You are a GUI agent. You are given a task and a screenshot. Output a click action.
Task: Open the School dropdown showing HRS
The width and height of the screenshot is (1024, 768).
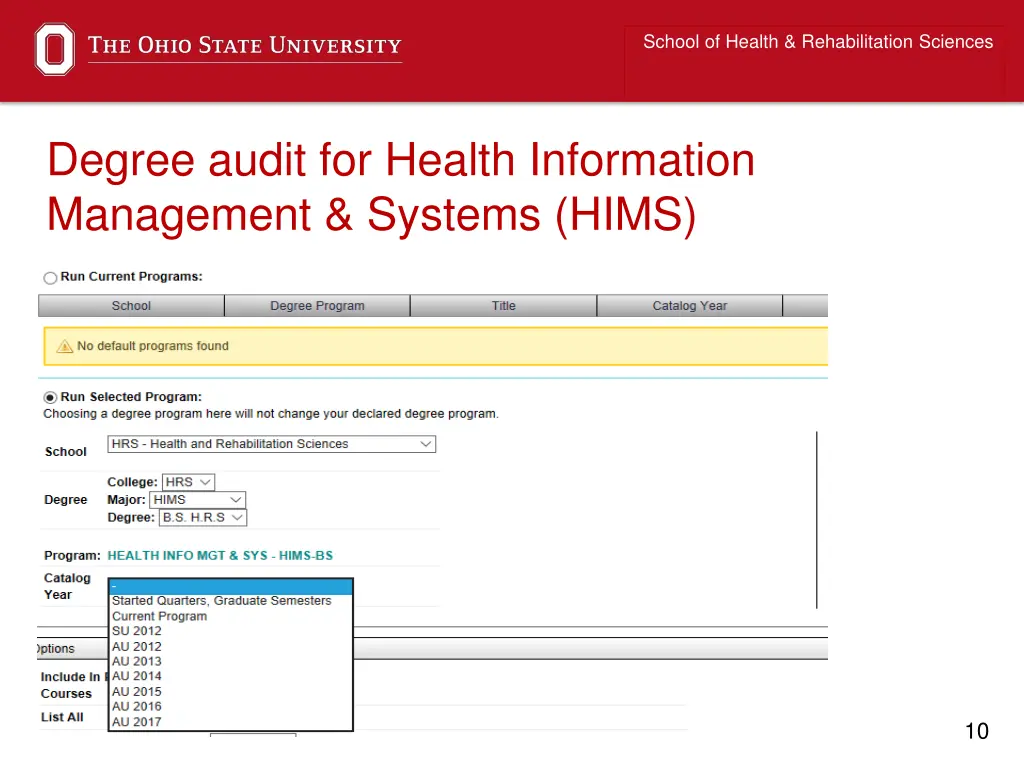[272, 444]
